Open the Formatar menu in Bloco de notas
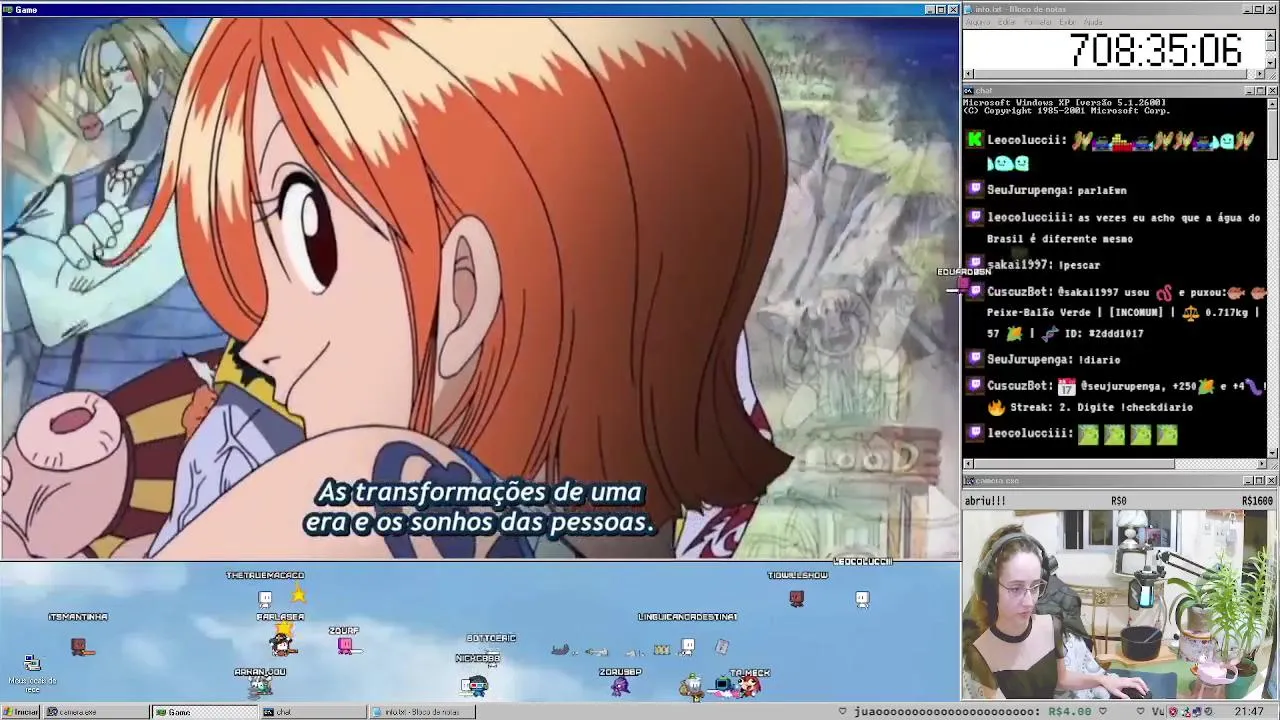 (1038, 22)
